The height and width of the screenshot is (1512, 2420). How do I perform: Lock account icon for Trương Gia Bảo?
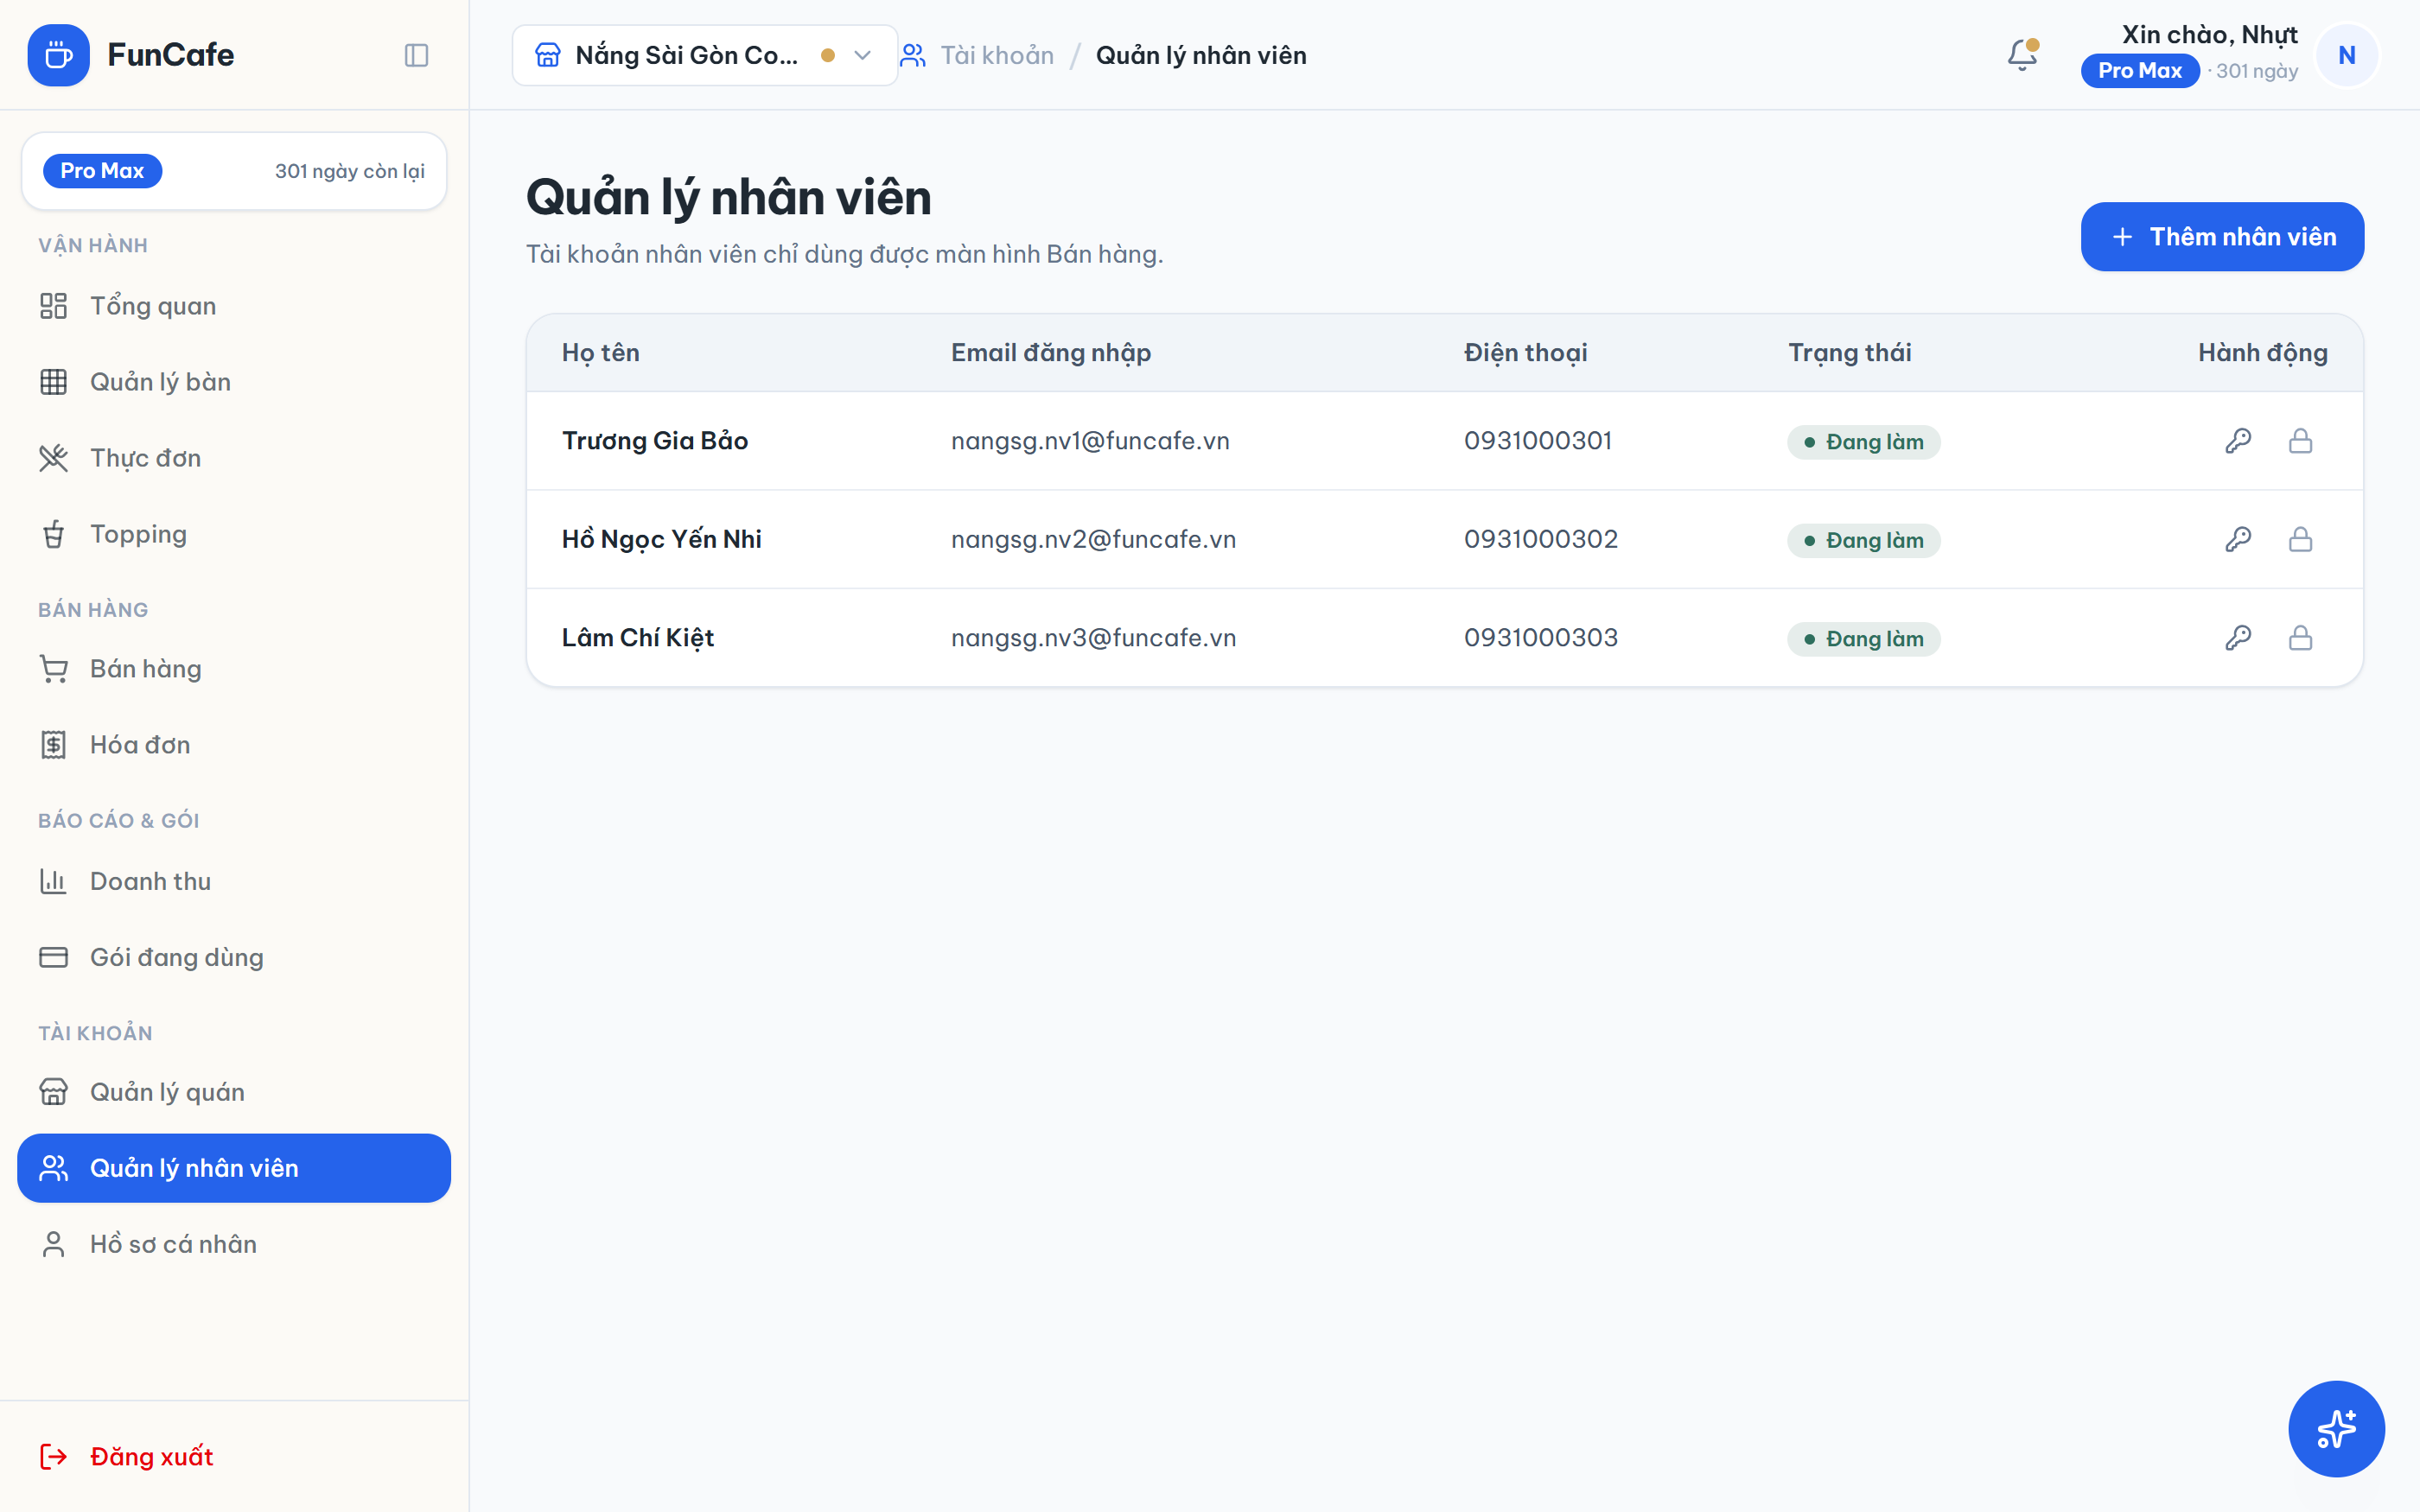pos(2300,441)
